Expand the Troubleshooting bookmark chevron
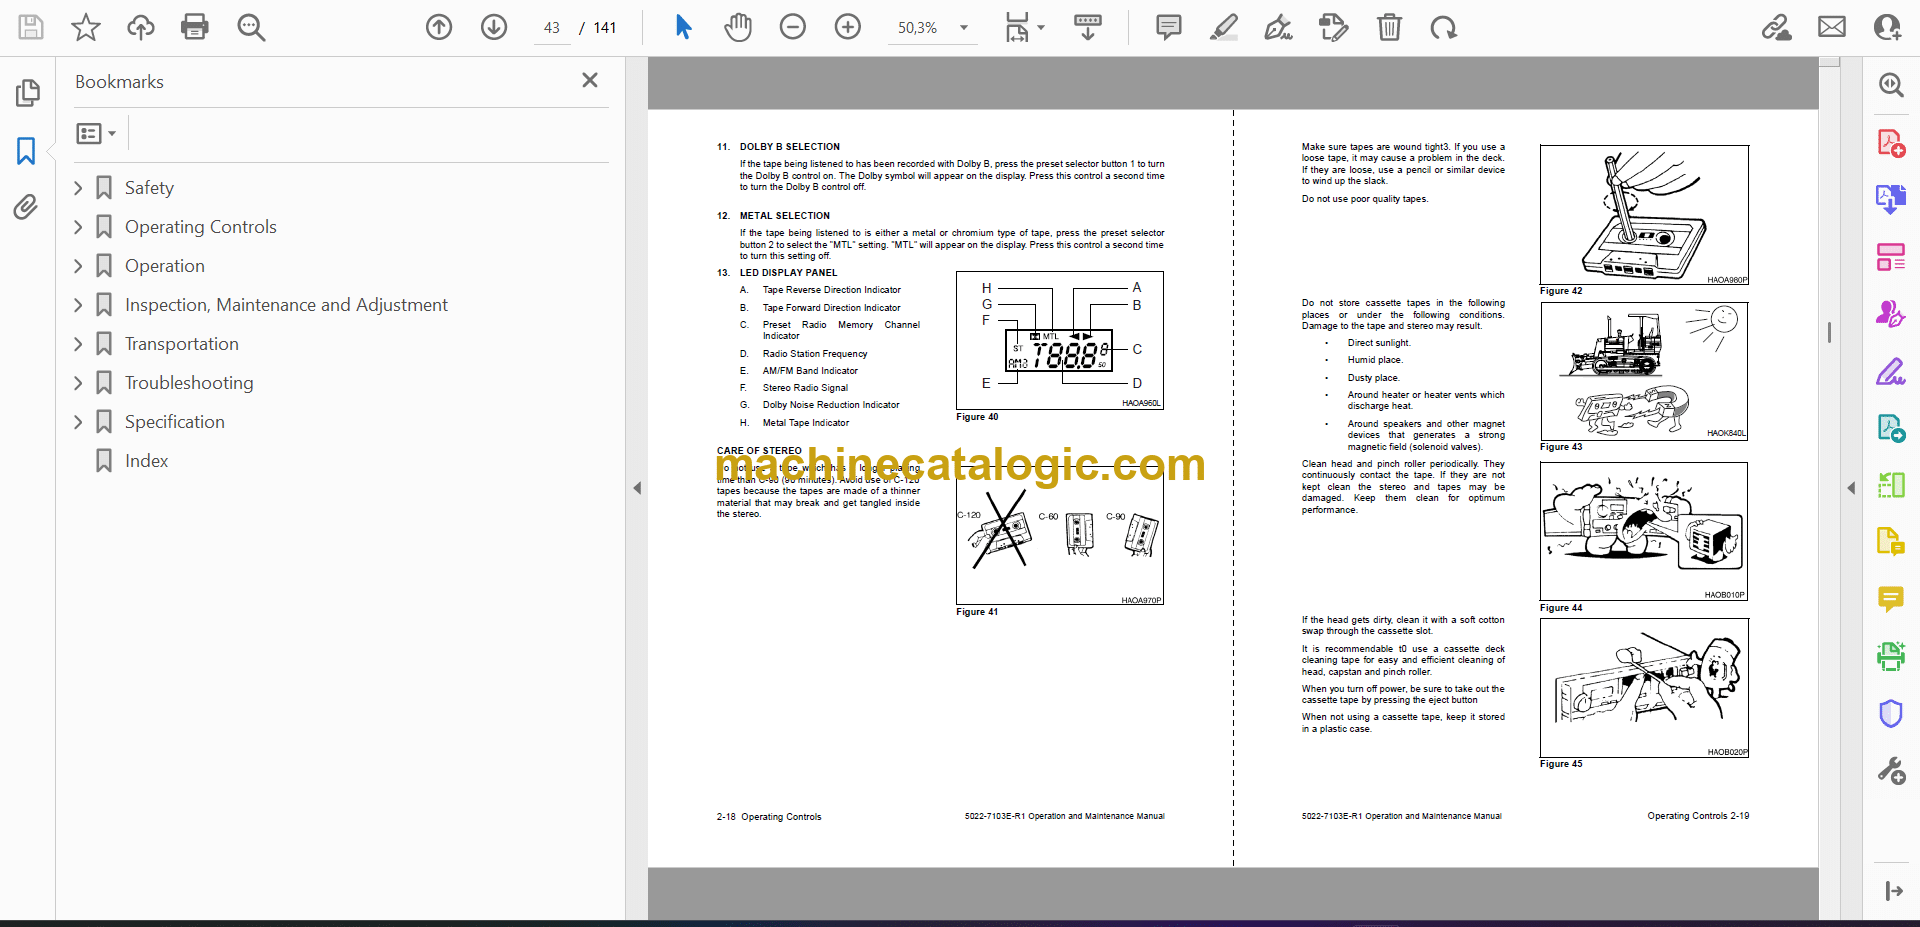 pyautogui.click(x=78, y=383)
